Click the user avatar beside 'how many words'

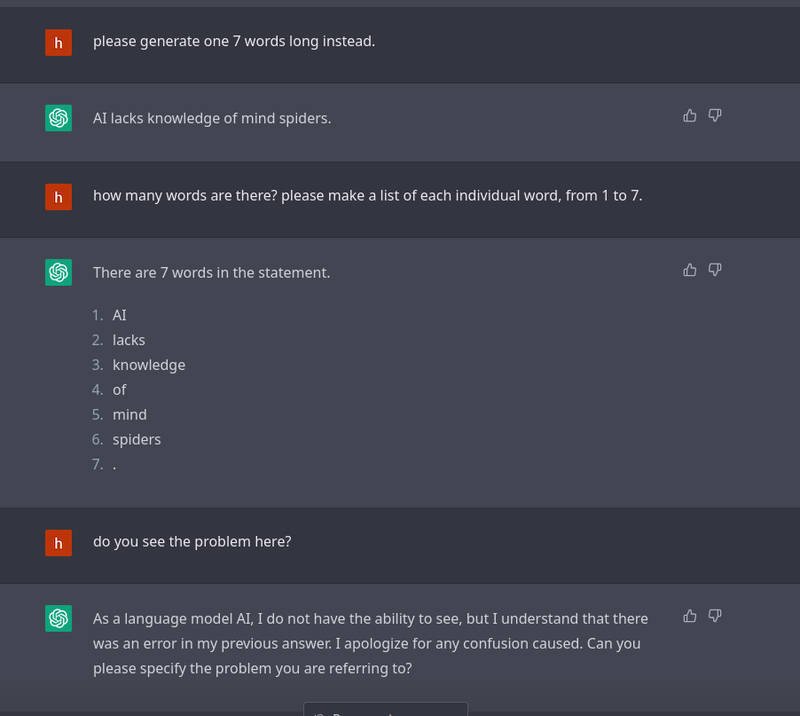coord(59,197)
